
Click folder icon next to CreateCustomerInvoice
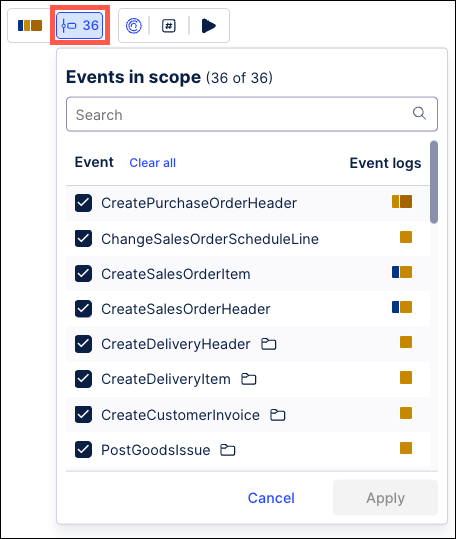[278, 415]
